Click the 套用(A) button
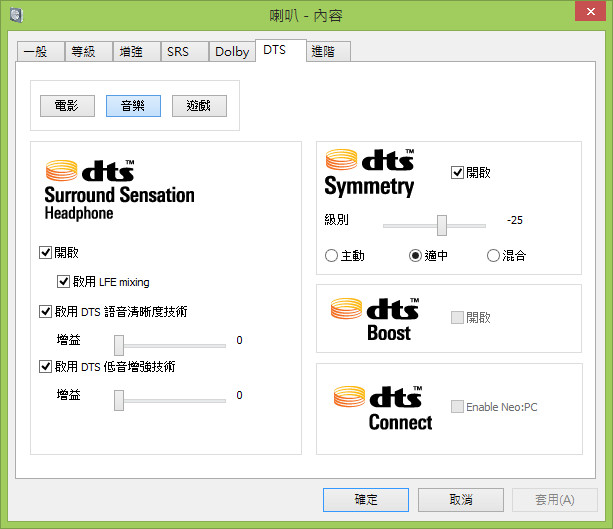The height and width of the screenshot is (529, 613). (555, 500)
